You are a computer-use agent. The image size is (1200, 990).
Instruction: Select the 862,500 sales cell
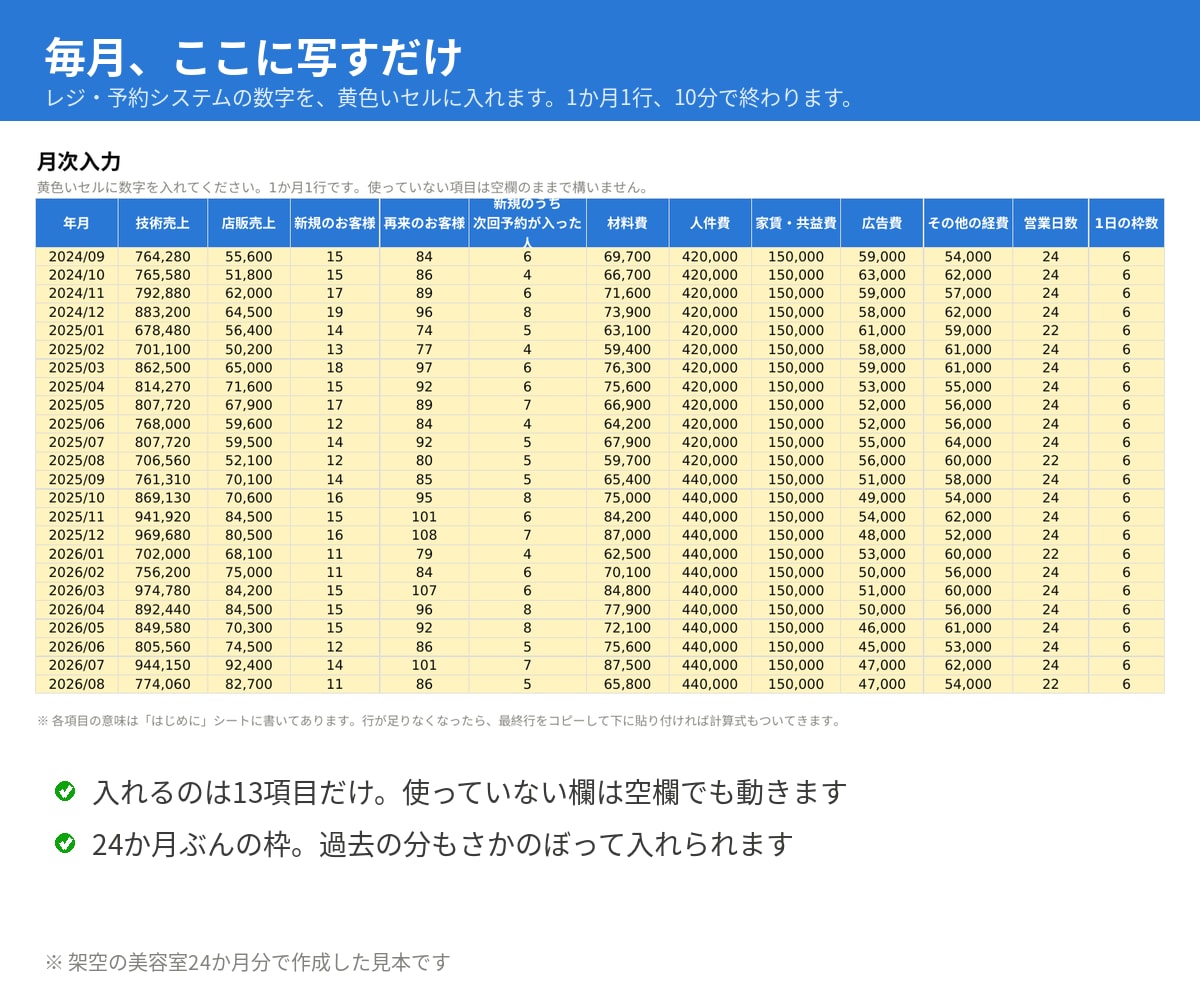pos(163,368)
